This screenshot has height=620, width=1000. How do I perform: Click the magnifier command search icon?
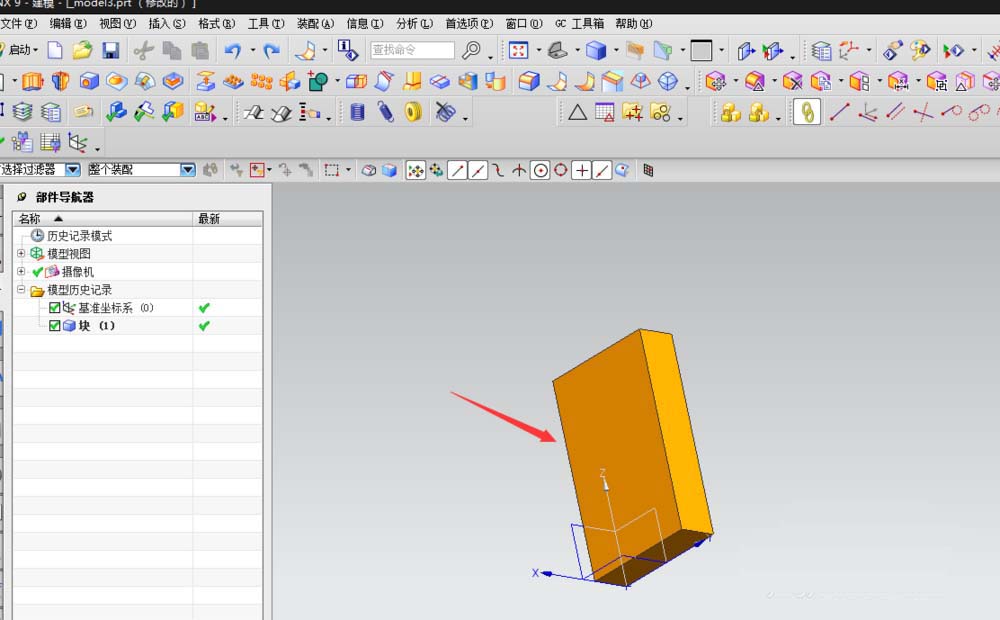tap(471, 50)
